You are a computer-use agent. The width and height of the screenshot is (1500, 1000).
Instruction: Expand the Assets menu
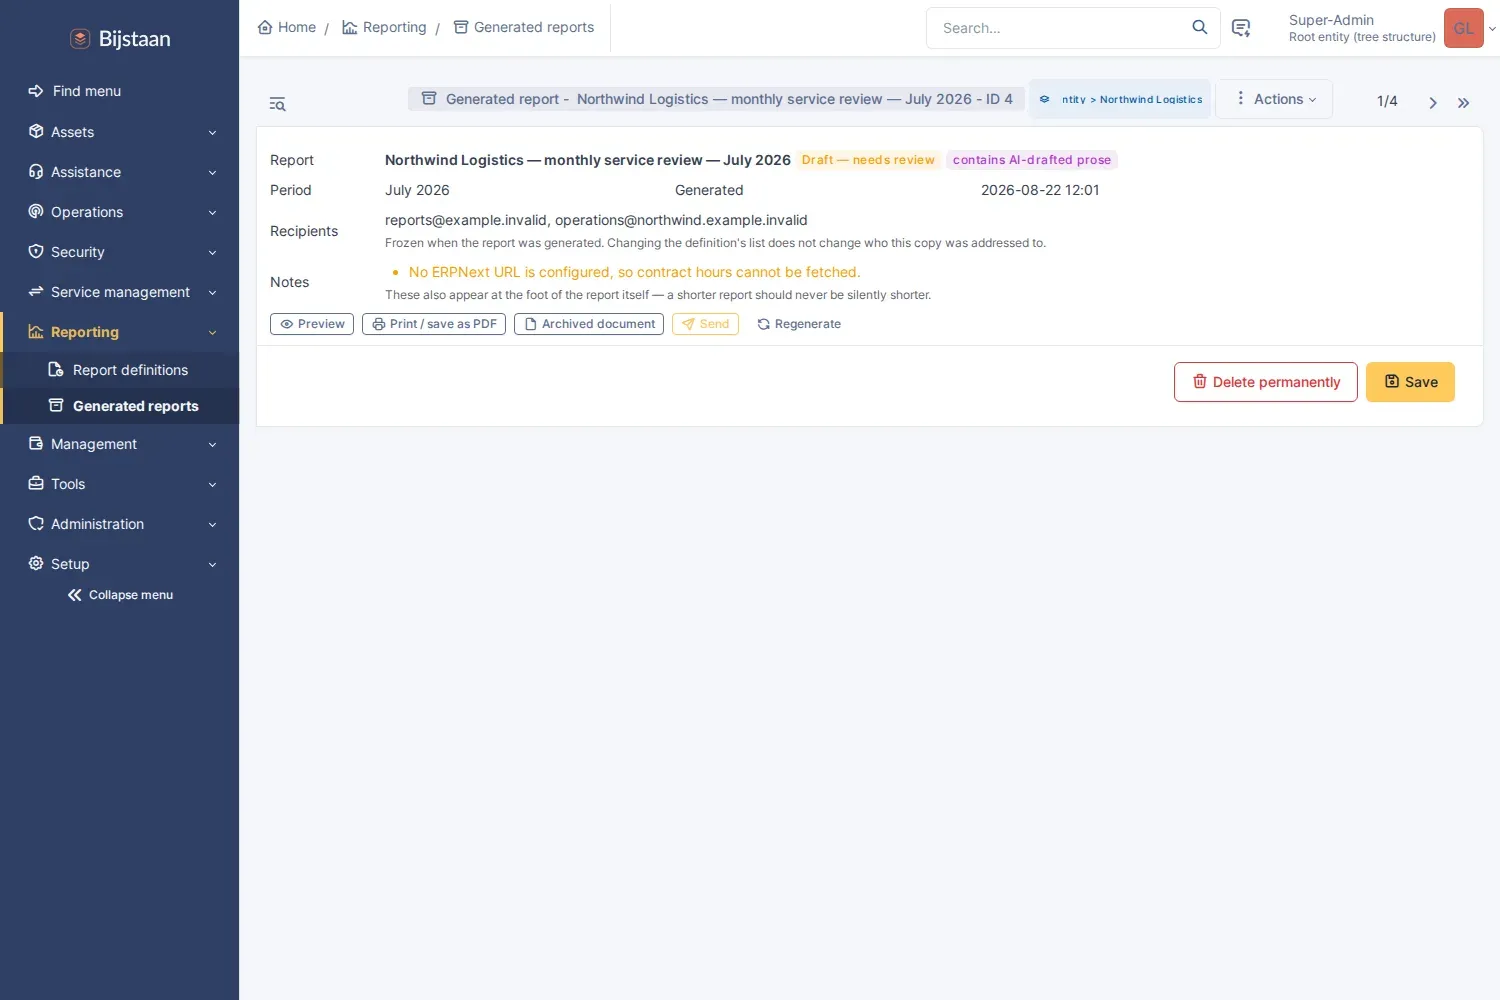pyautogui.click(x=120, y=132)
